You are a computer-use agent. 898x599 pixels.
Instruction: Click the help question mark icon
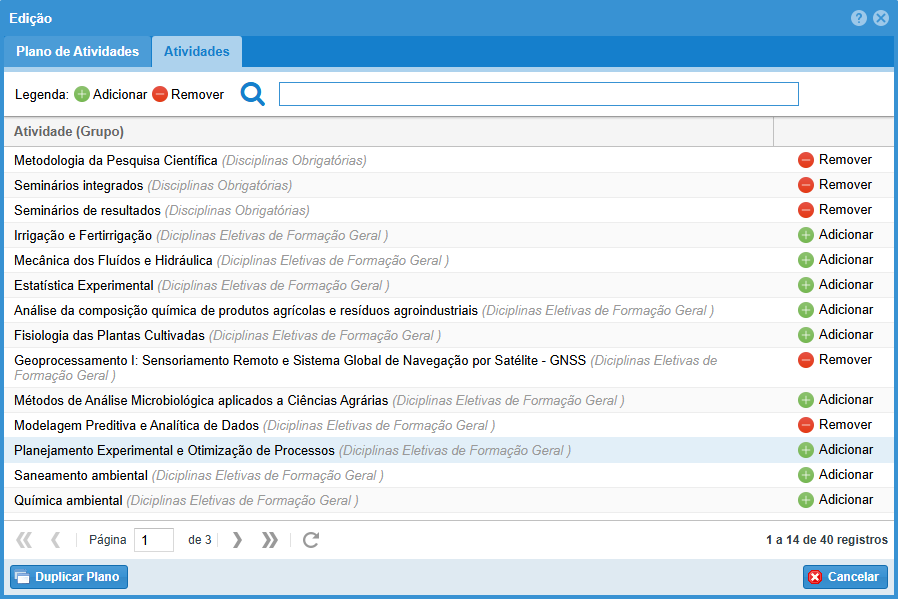859,18
